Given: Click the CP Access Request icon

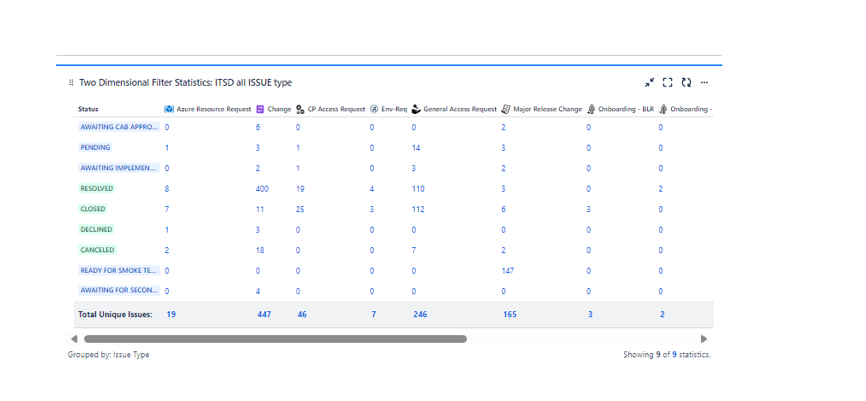Looking at the screenshot, I should tap(300, 109).
